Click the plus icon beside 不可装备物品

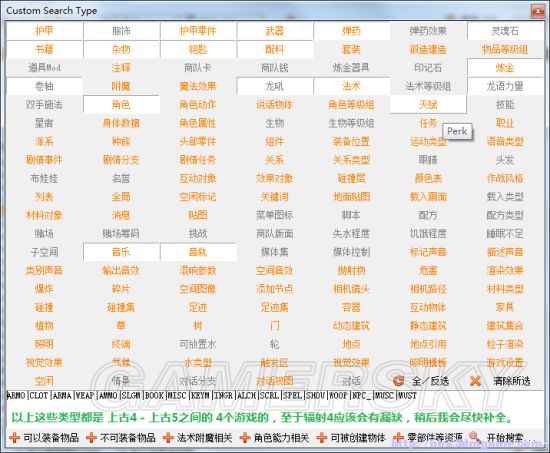[x=91, y=438]
